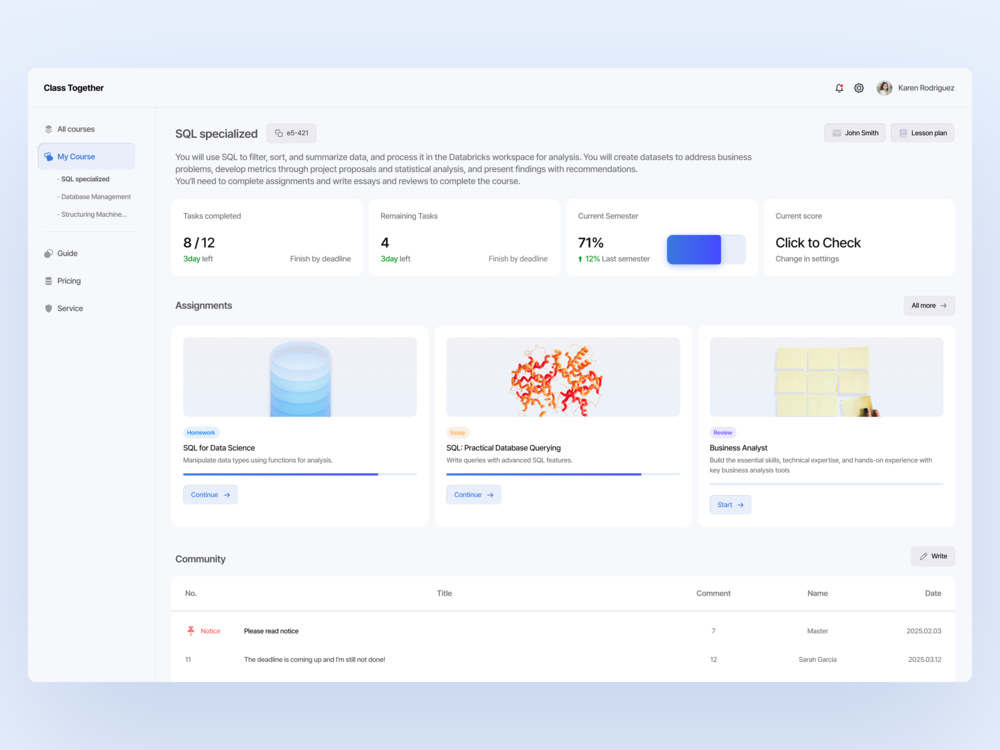
Task: Open Guide menu item
Action: [67, 253]
